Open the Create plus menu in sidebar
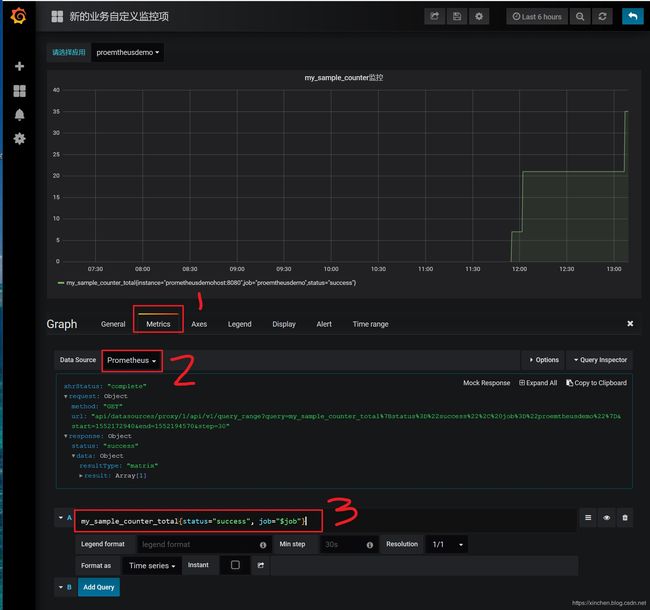The image size is (650, 610). [19, 66]
